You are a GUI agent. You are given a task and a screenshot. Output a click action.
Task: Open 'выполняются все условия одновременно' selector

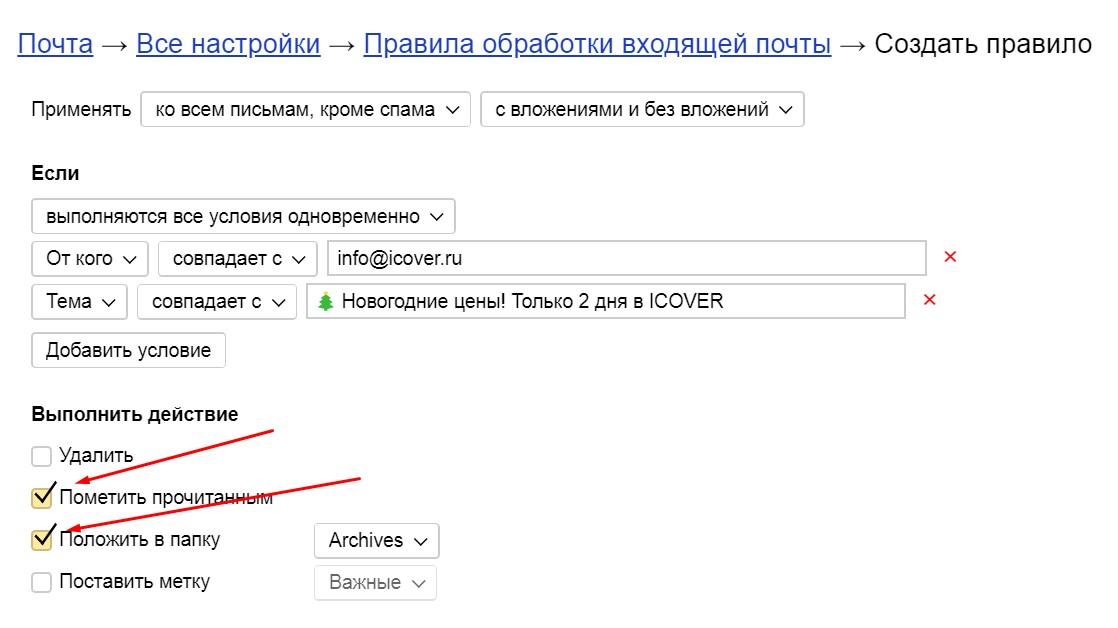(x=243, y=216)
